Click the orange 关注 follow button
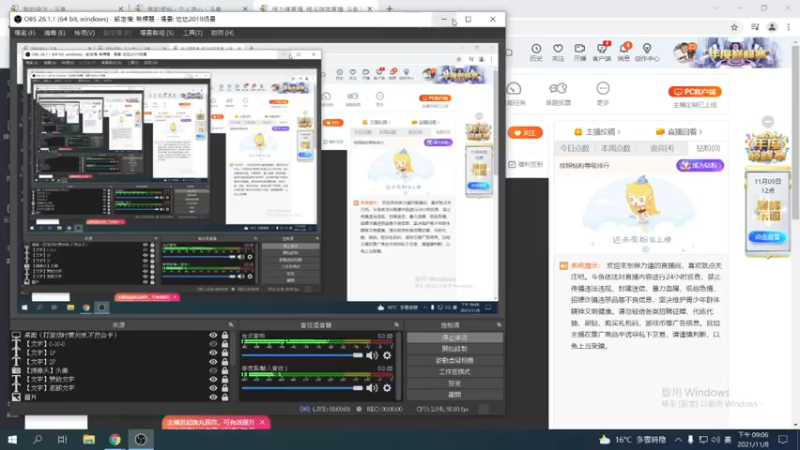The height and width of the screenshot is (450, 800). click(x=525, y=133)
